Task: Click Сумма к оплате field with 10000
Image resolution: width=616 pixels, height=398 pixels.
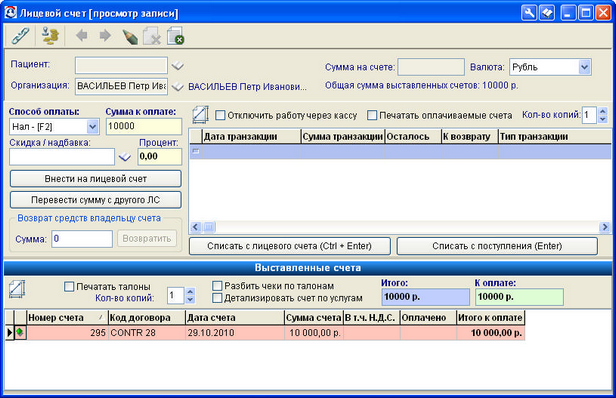Action: click(x=144, y=127)
